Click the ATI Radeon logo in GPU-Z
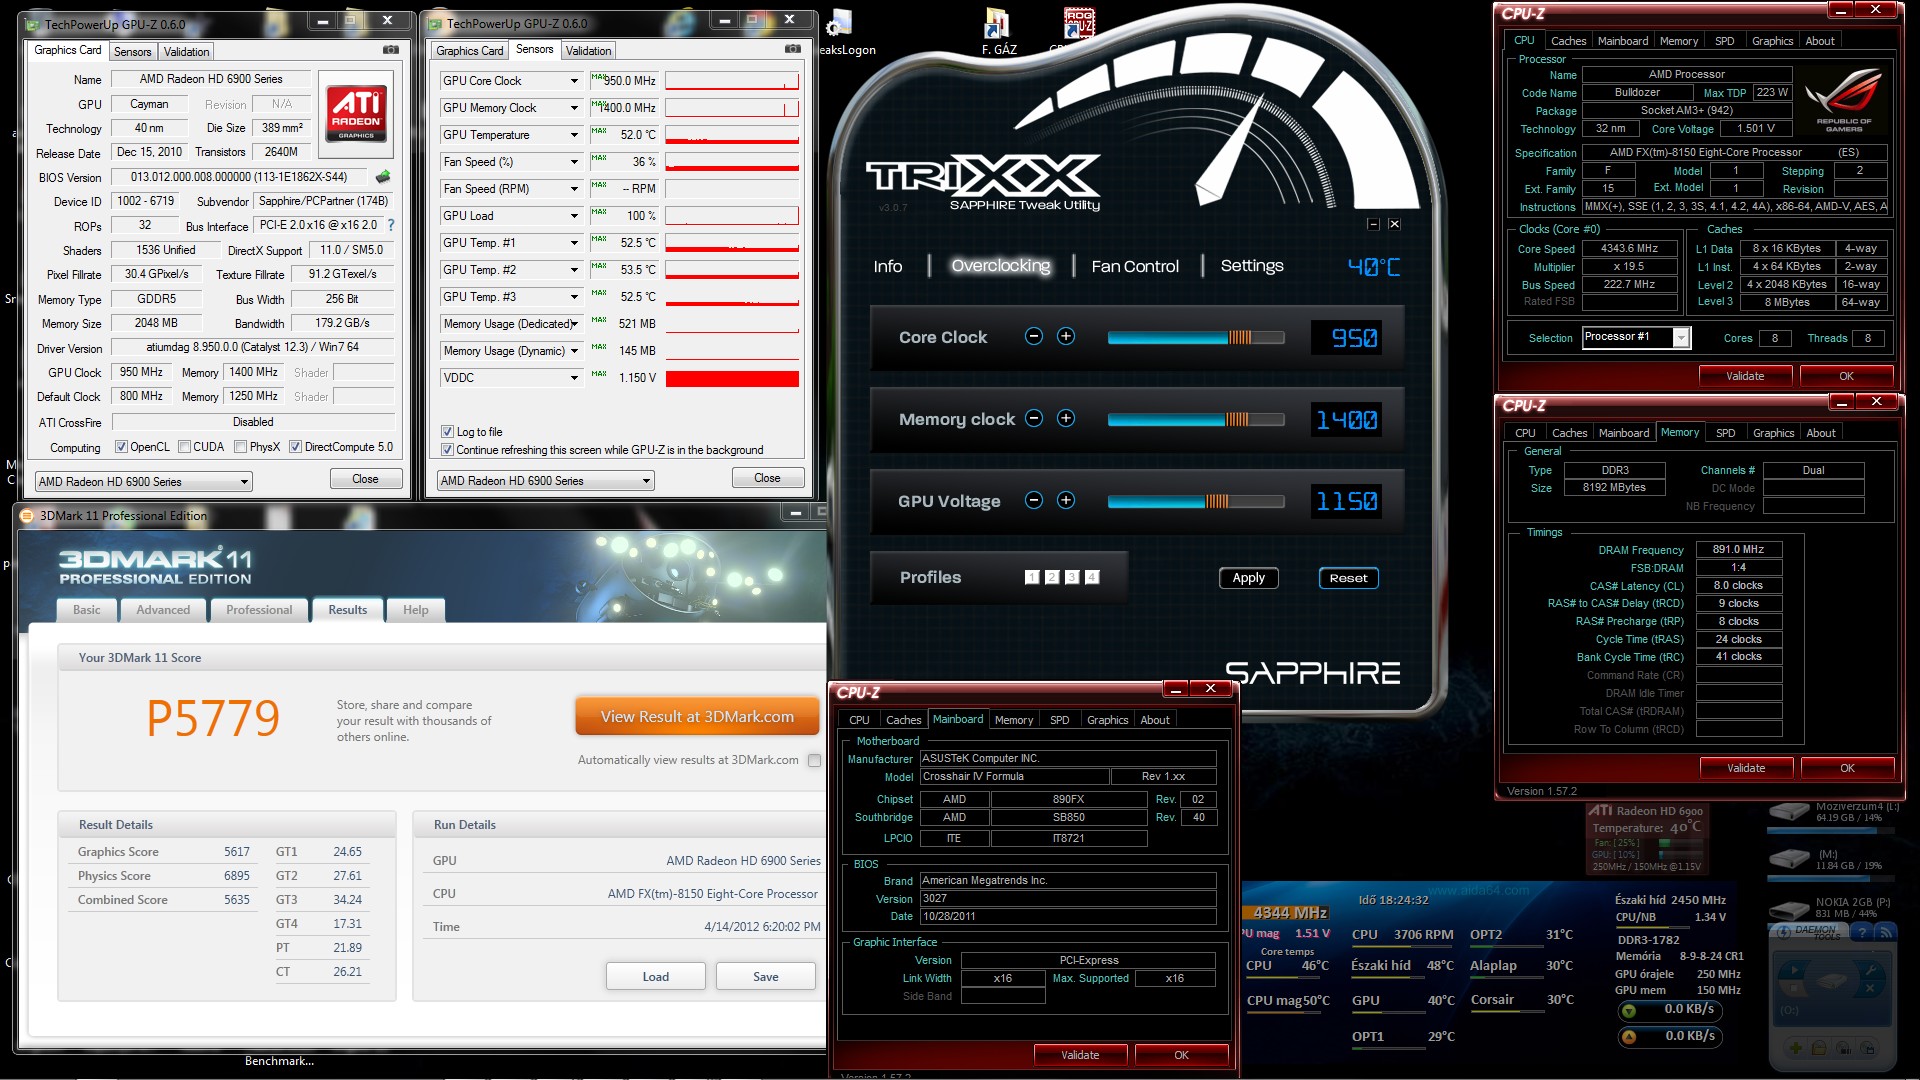Viewport: 1920px width, 1080px height. click(356, 112)
